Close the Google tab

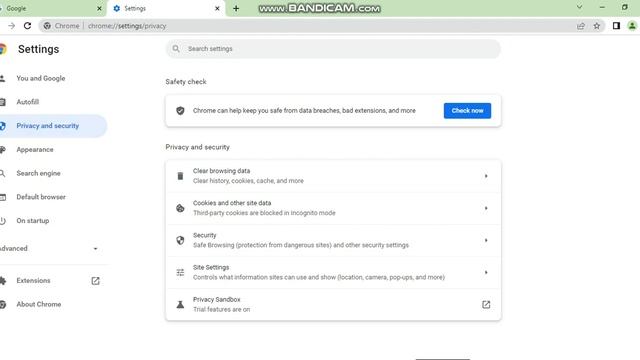tap(99, 8)
